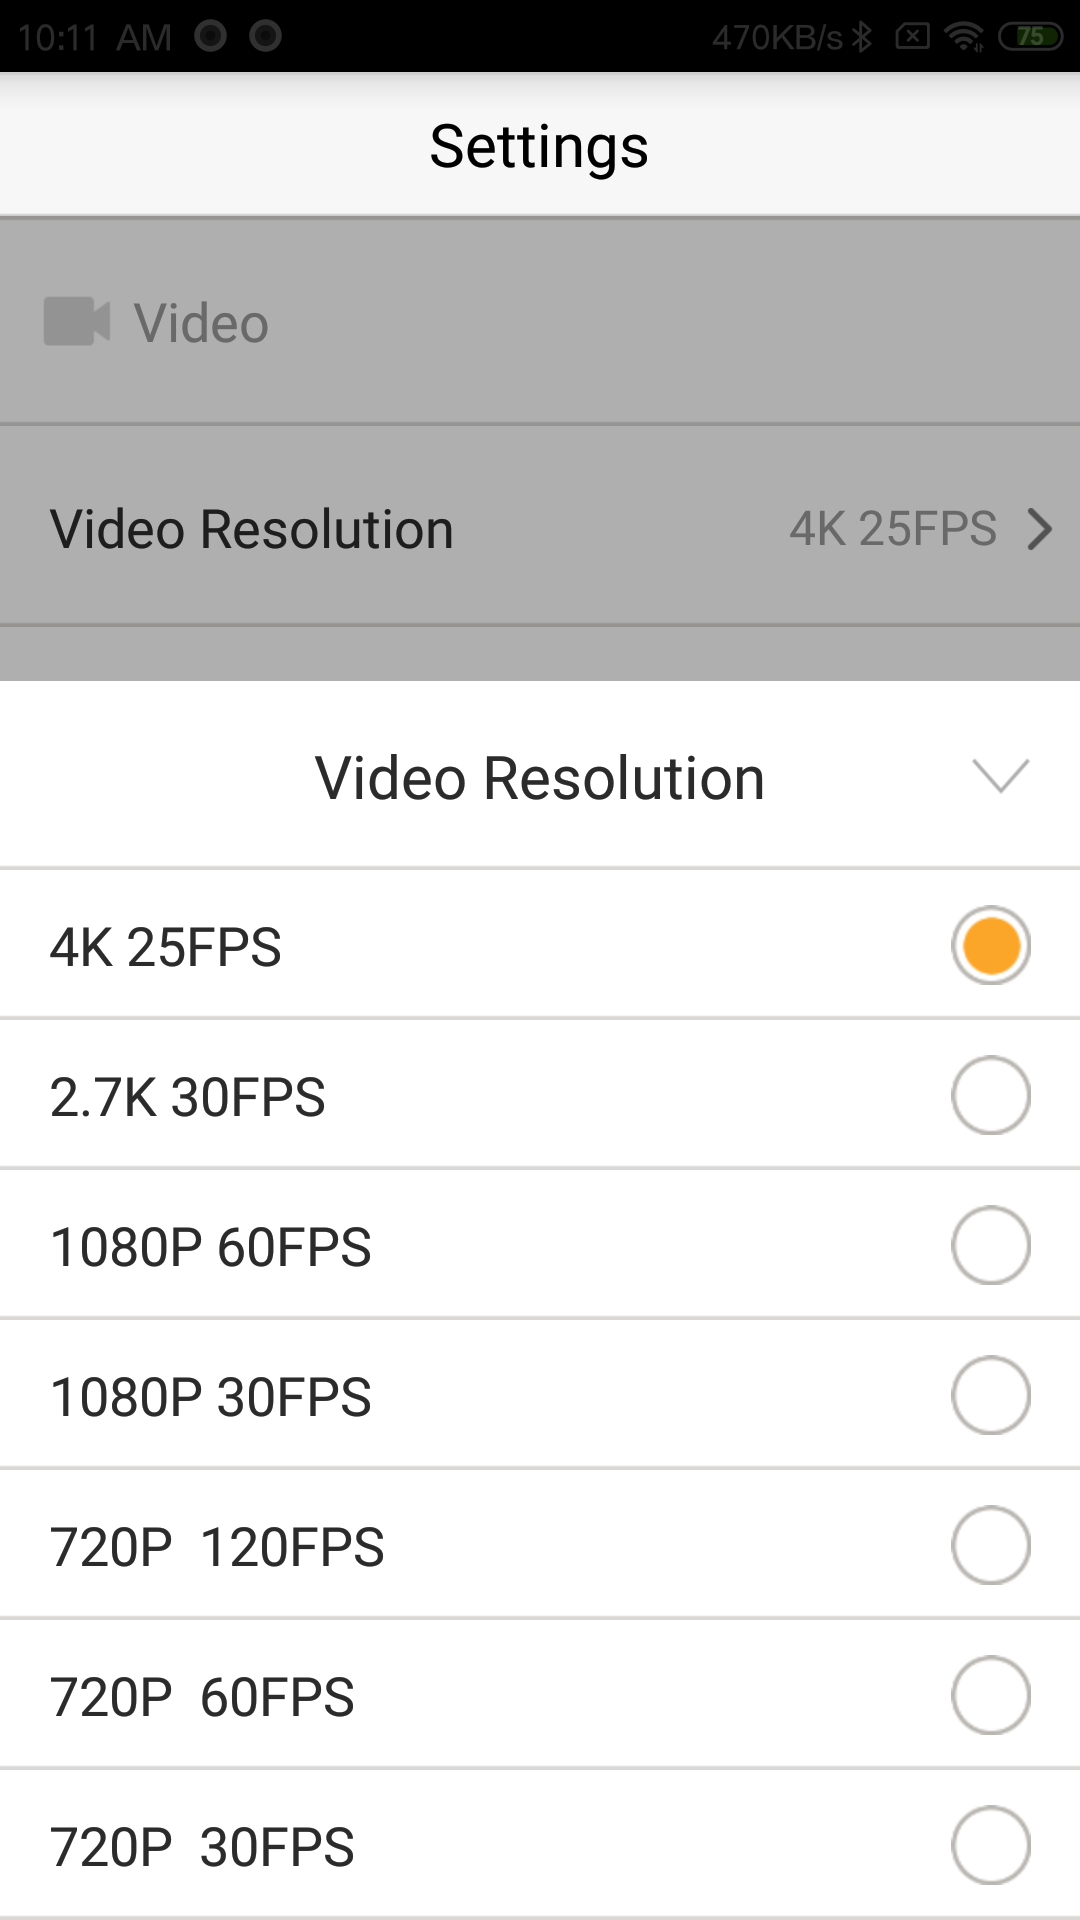Select the 1080P 60FPS radio button
This screenshot has height=1920, width=1080.
(990, 1246)
